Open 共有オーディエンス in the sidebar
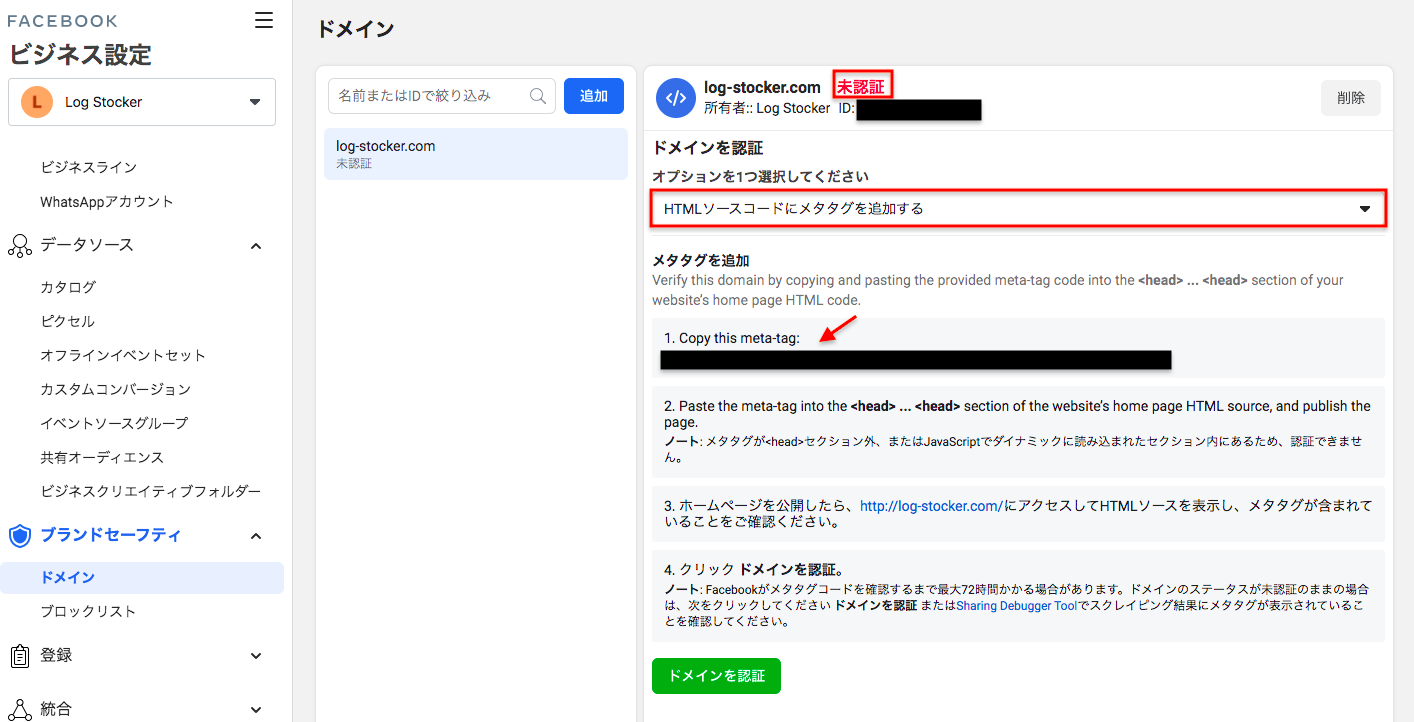The width and height of the screenshot is (1414, 722). point(102,457)
